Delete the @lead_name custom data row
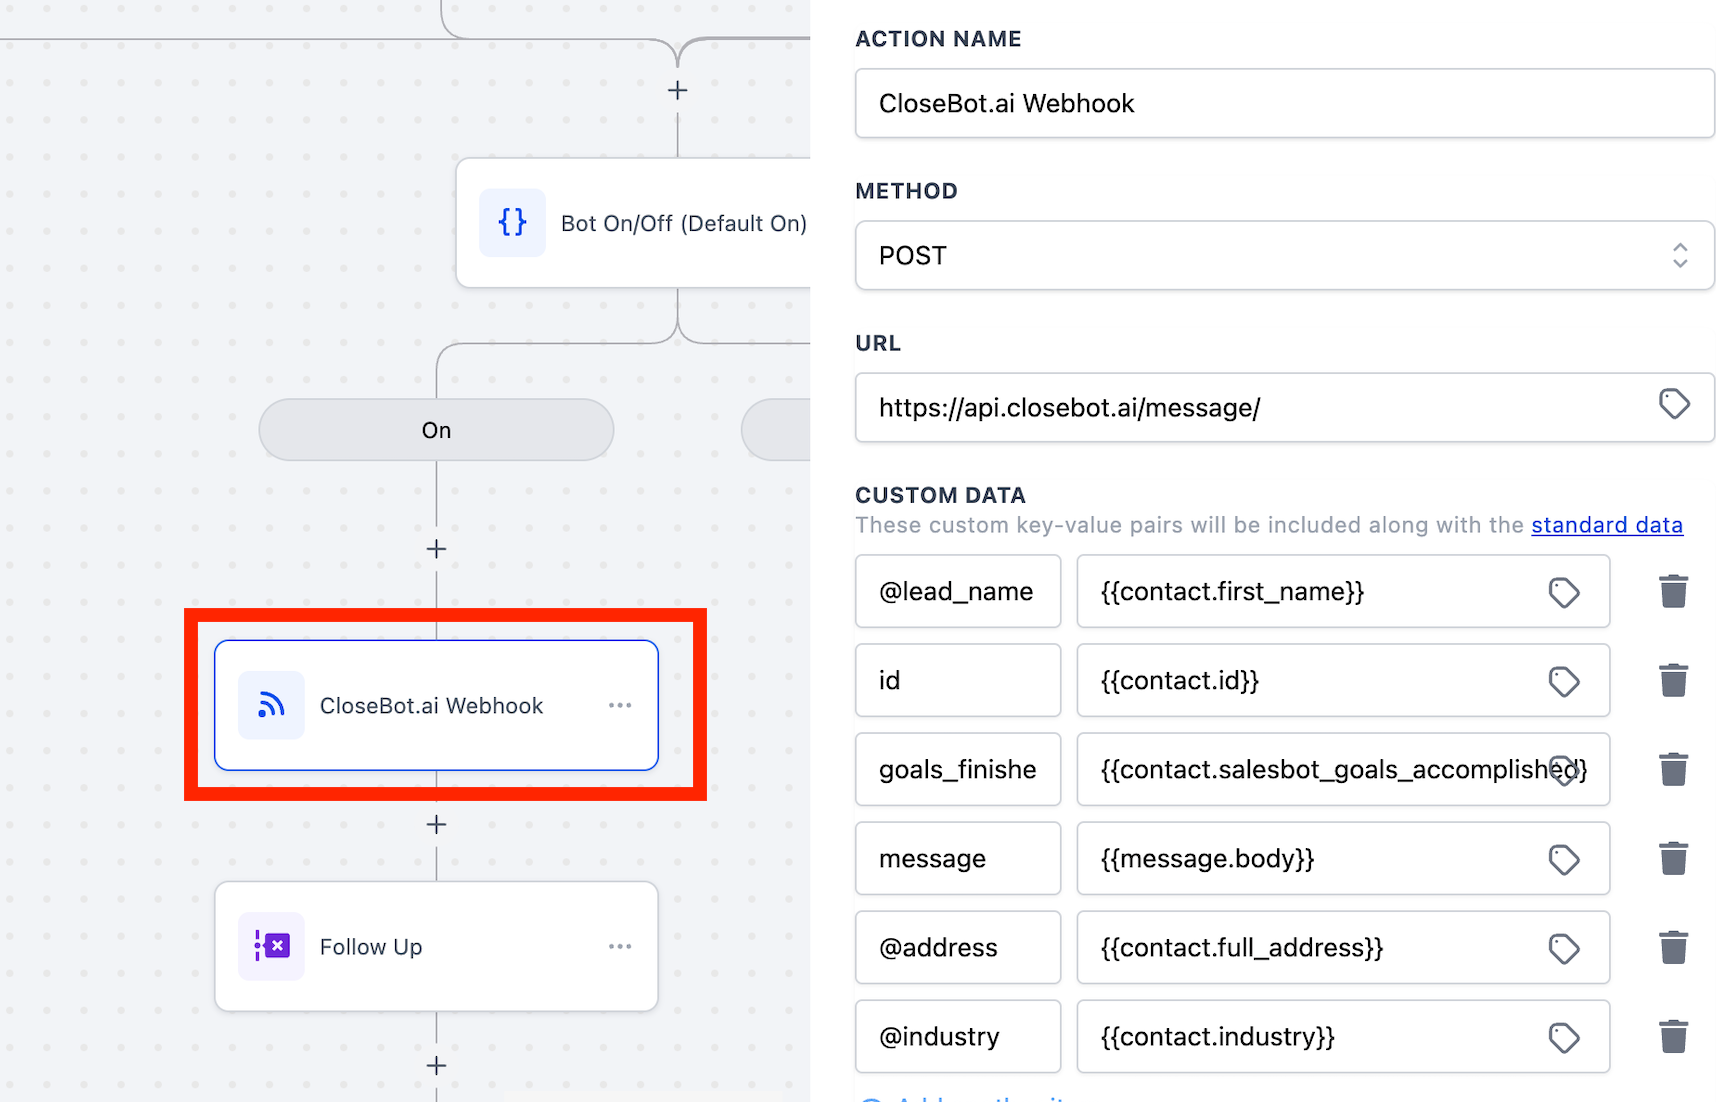Screen dimensions: 1716x1102 point(1674,591)
